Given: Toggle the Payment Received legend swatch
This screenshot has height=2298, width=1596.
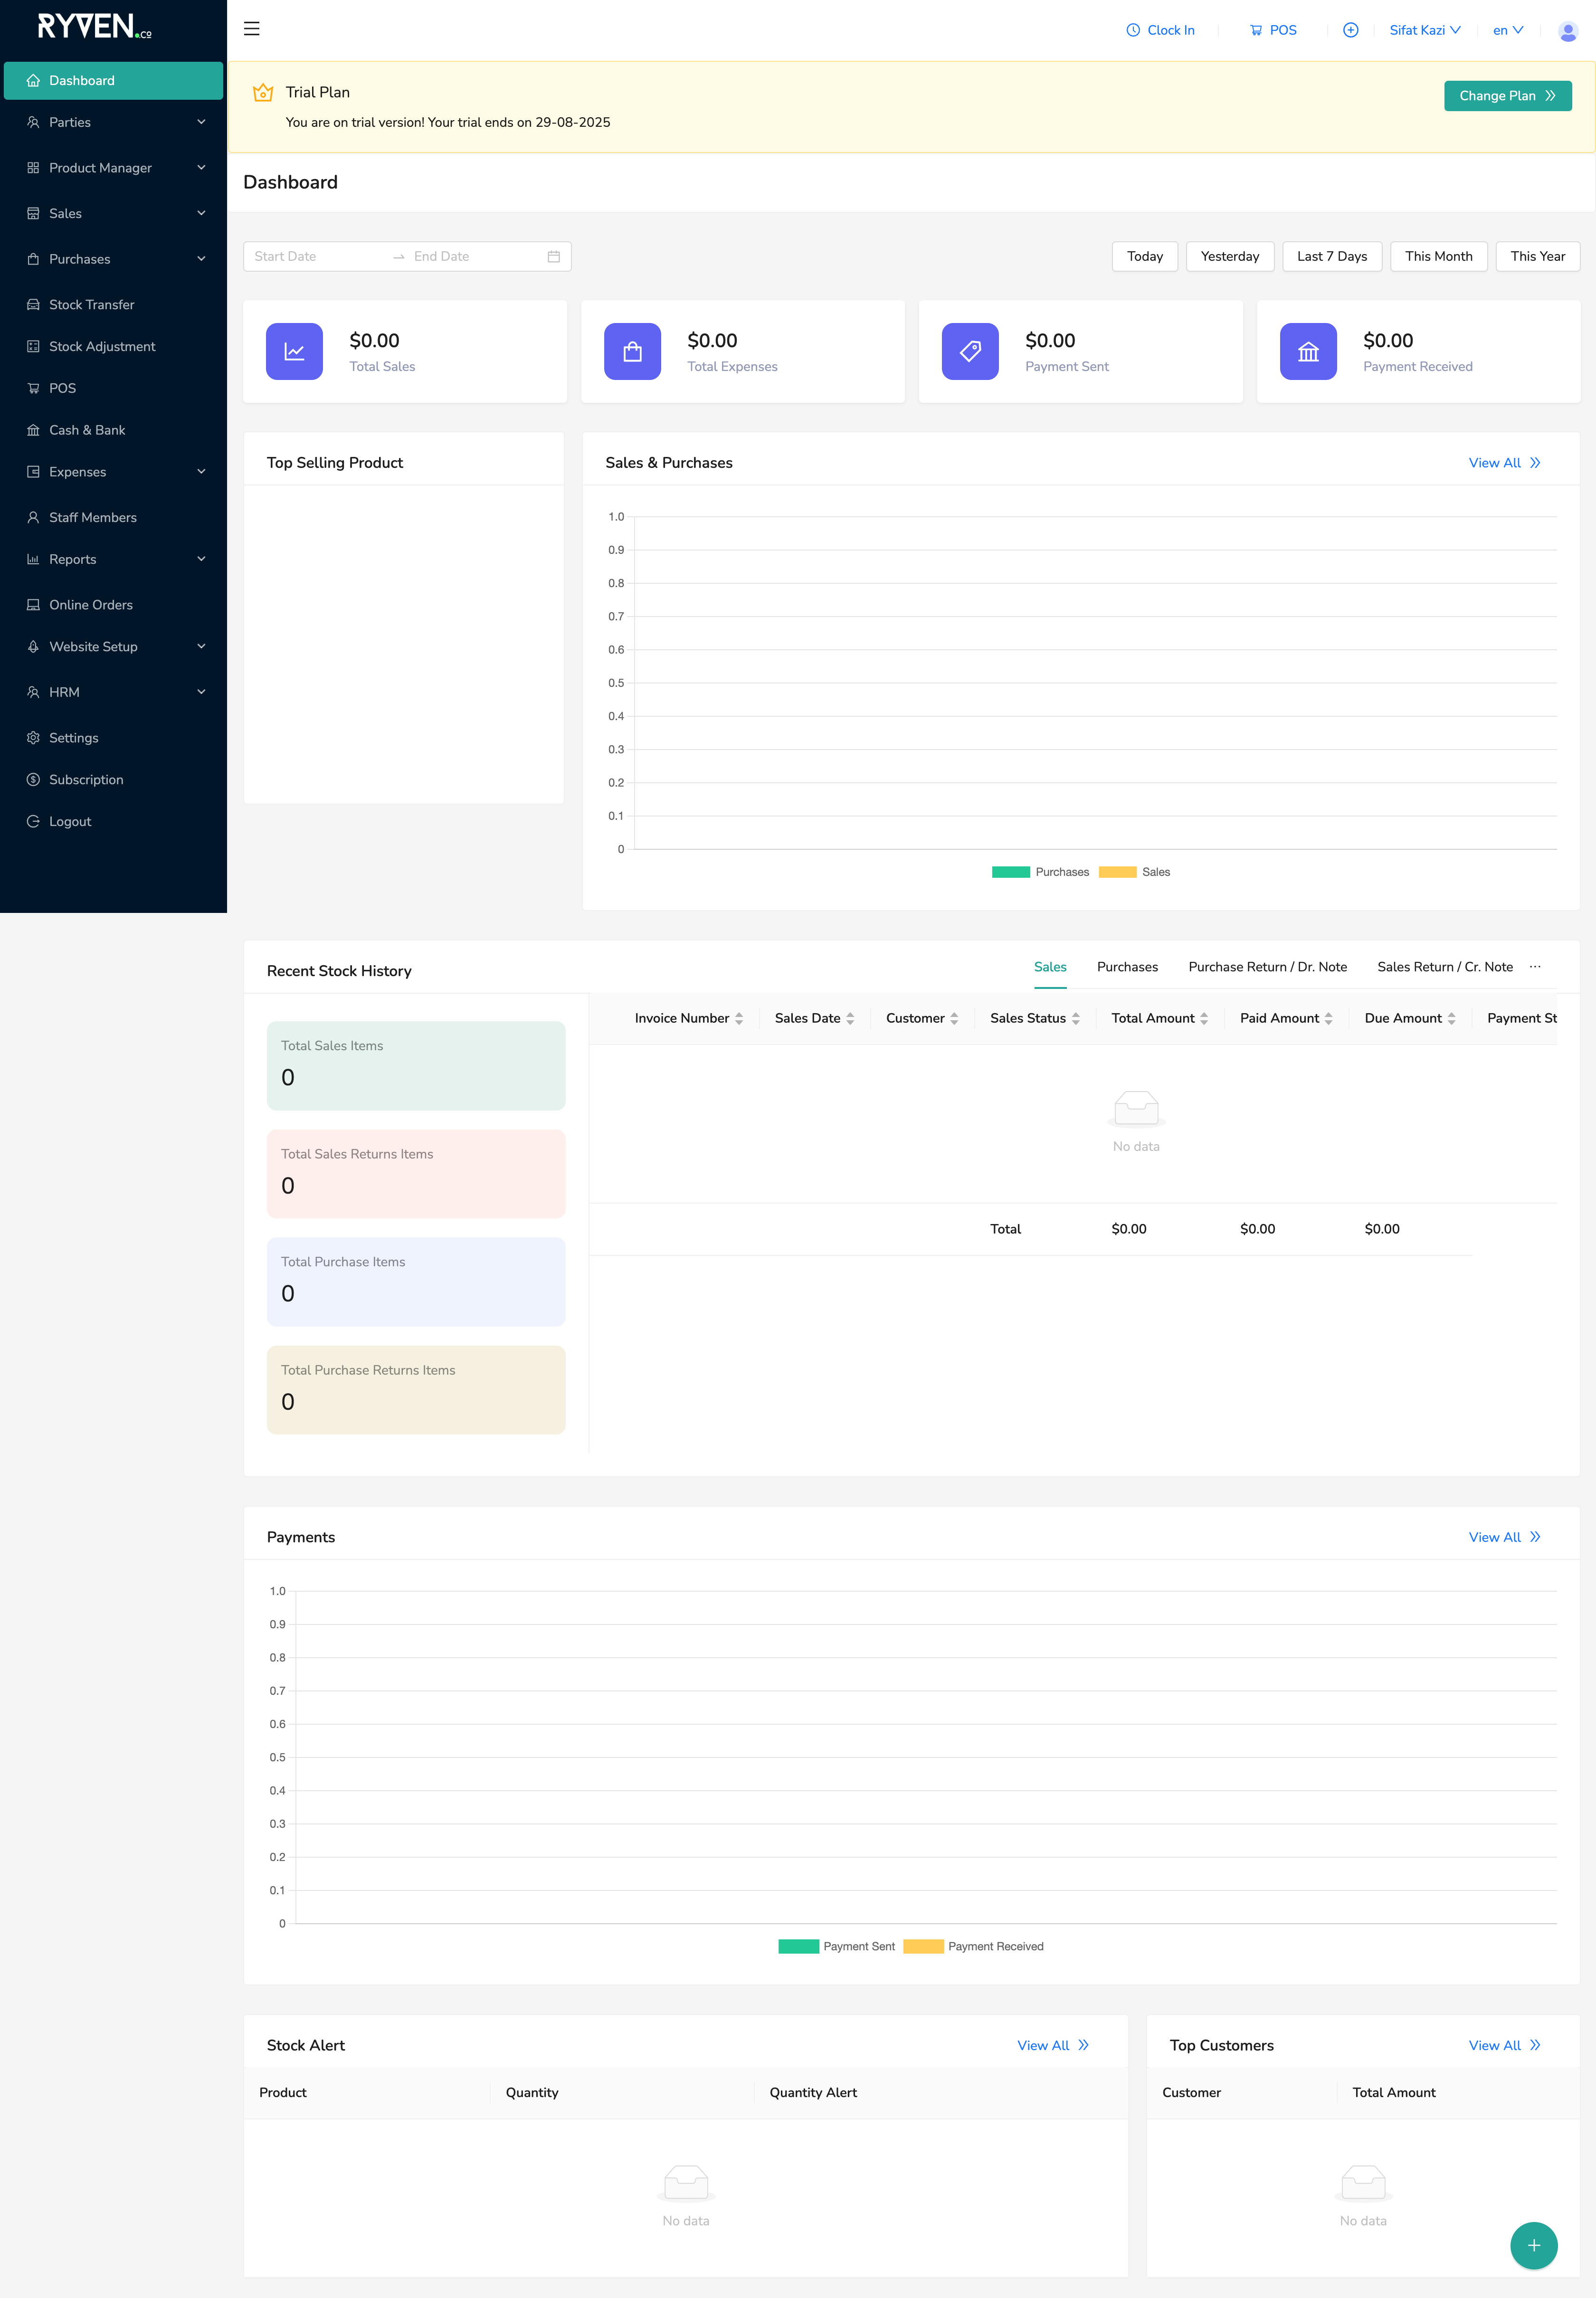Looking at the screenshot, I should [x=923, y=1946].
